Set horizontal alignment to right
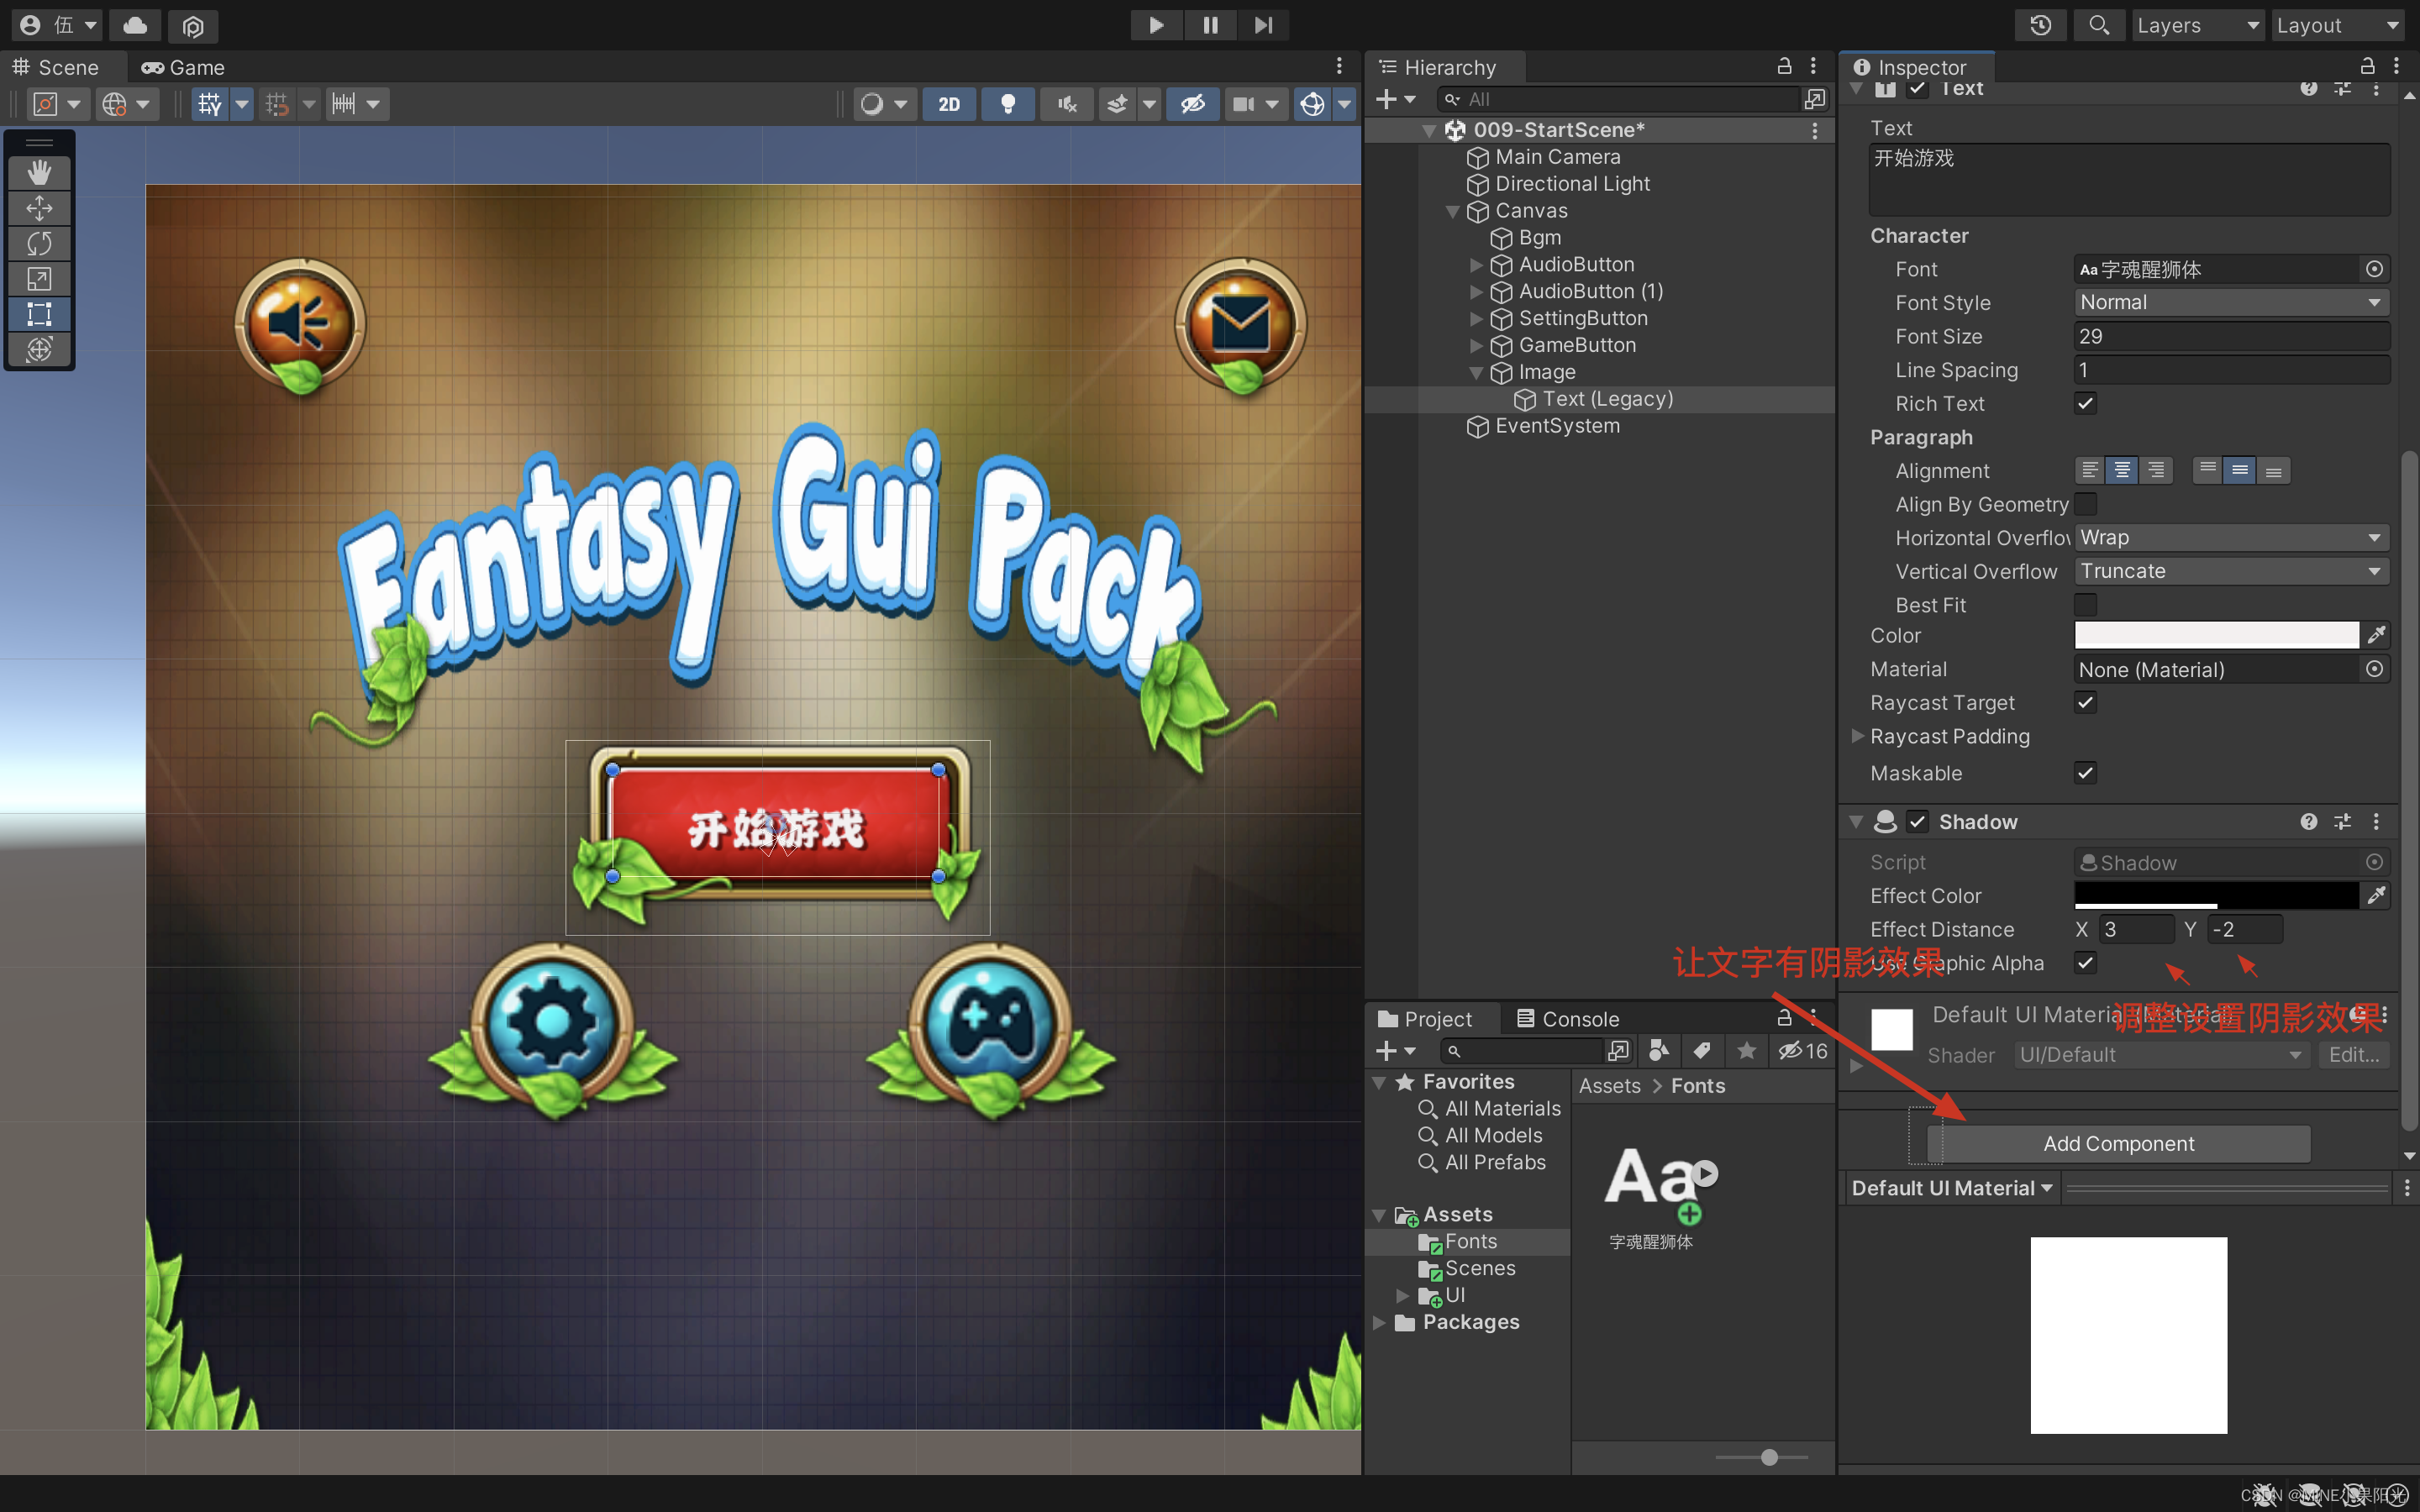Screen dimensions: 2420x1512 2156,470
